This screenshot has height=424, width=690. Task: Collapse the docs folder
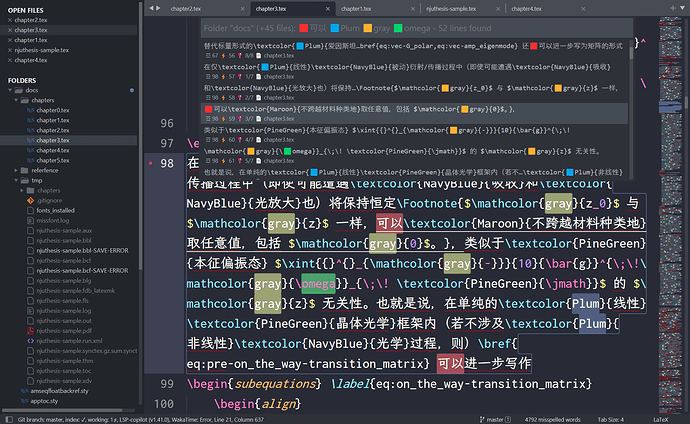[x=10, y=90]
